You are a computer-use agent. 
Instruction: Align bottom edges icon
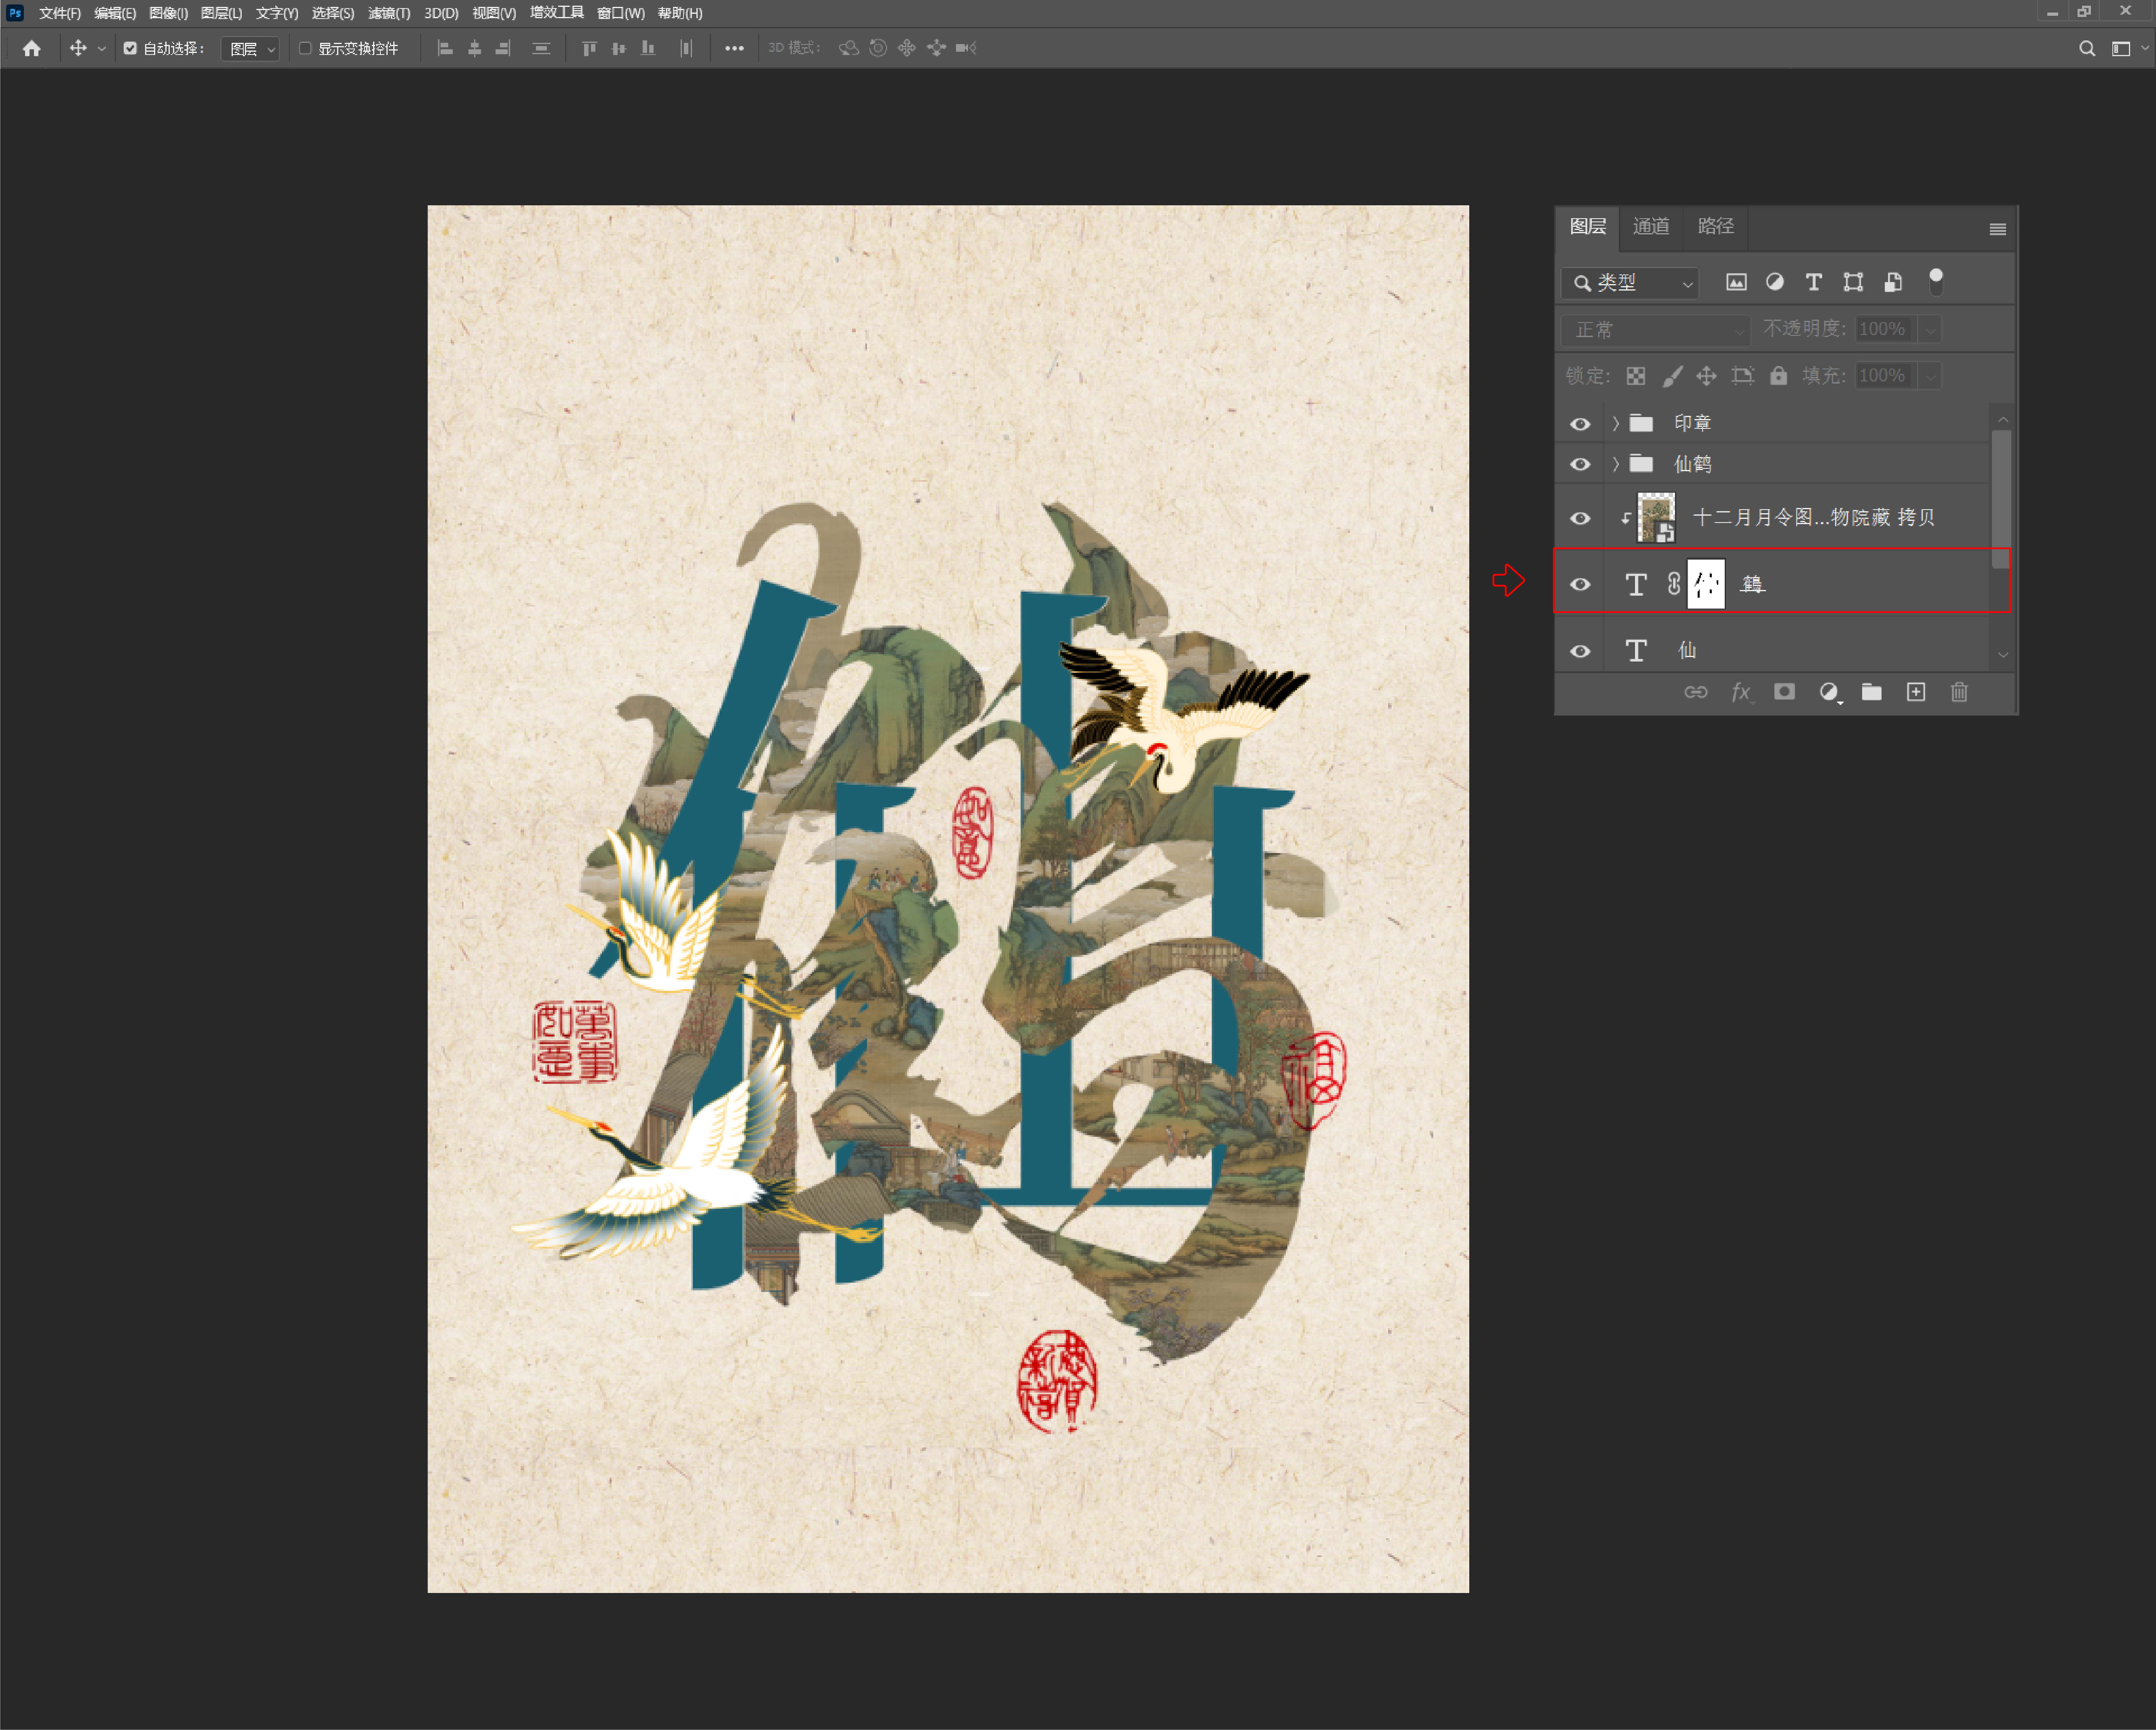(648, 48)
